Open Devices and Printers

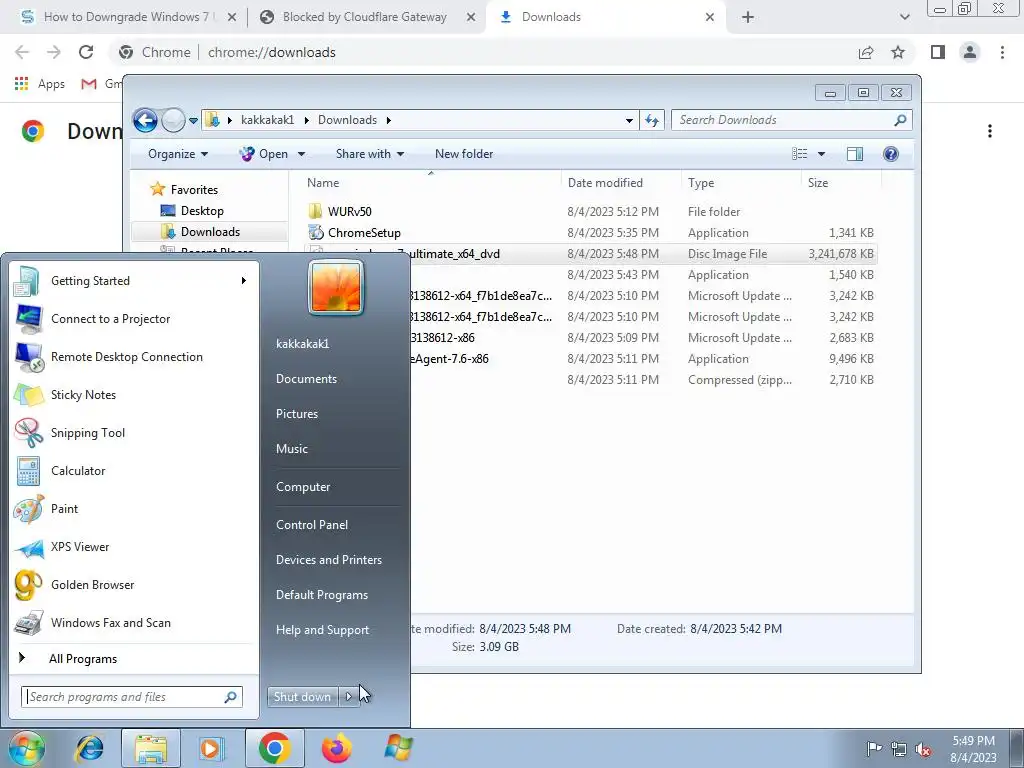tap(328, 560)
